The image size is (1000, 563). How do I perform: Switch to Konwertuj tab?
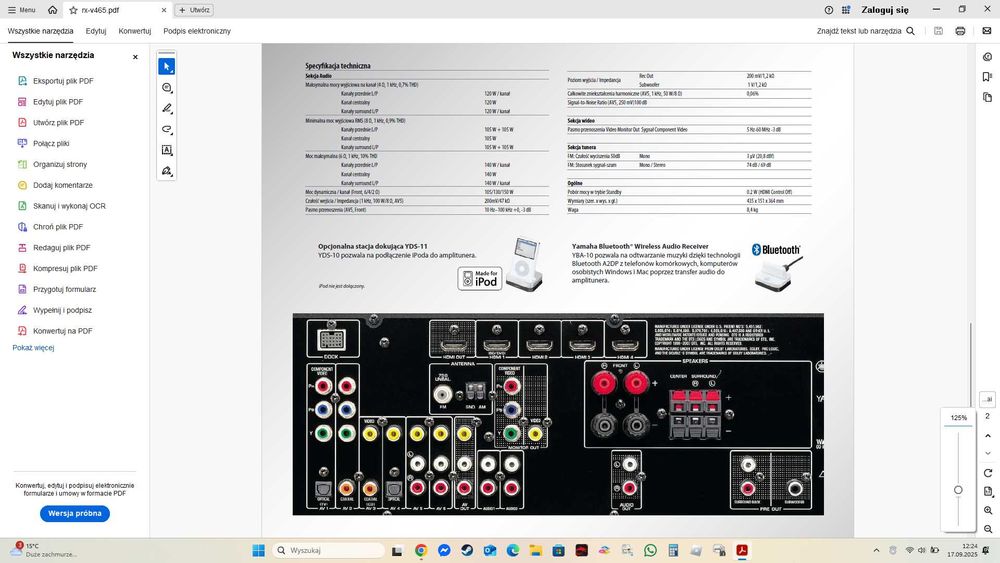(135, 31)
